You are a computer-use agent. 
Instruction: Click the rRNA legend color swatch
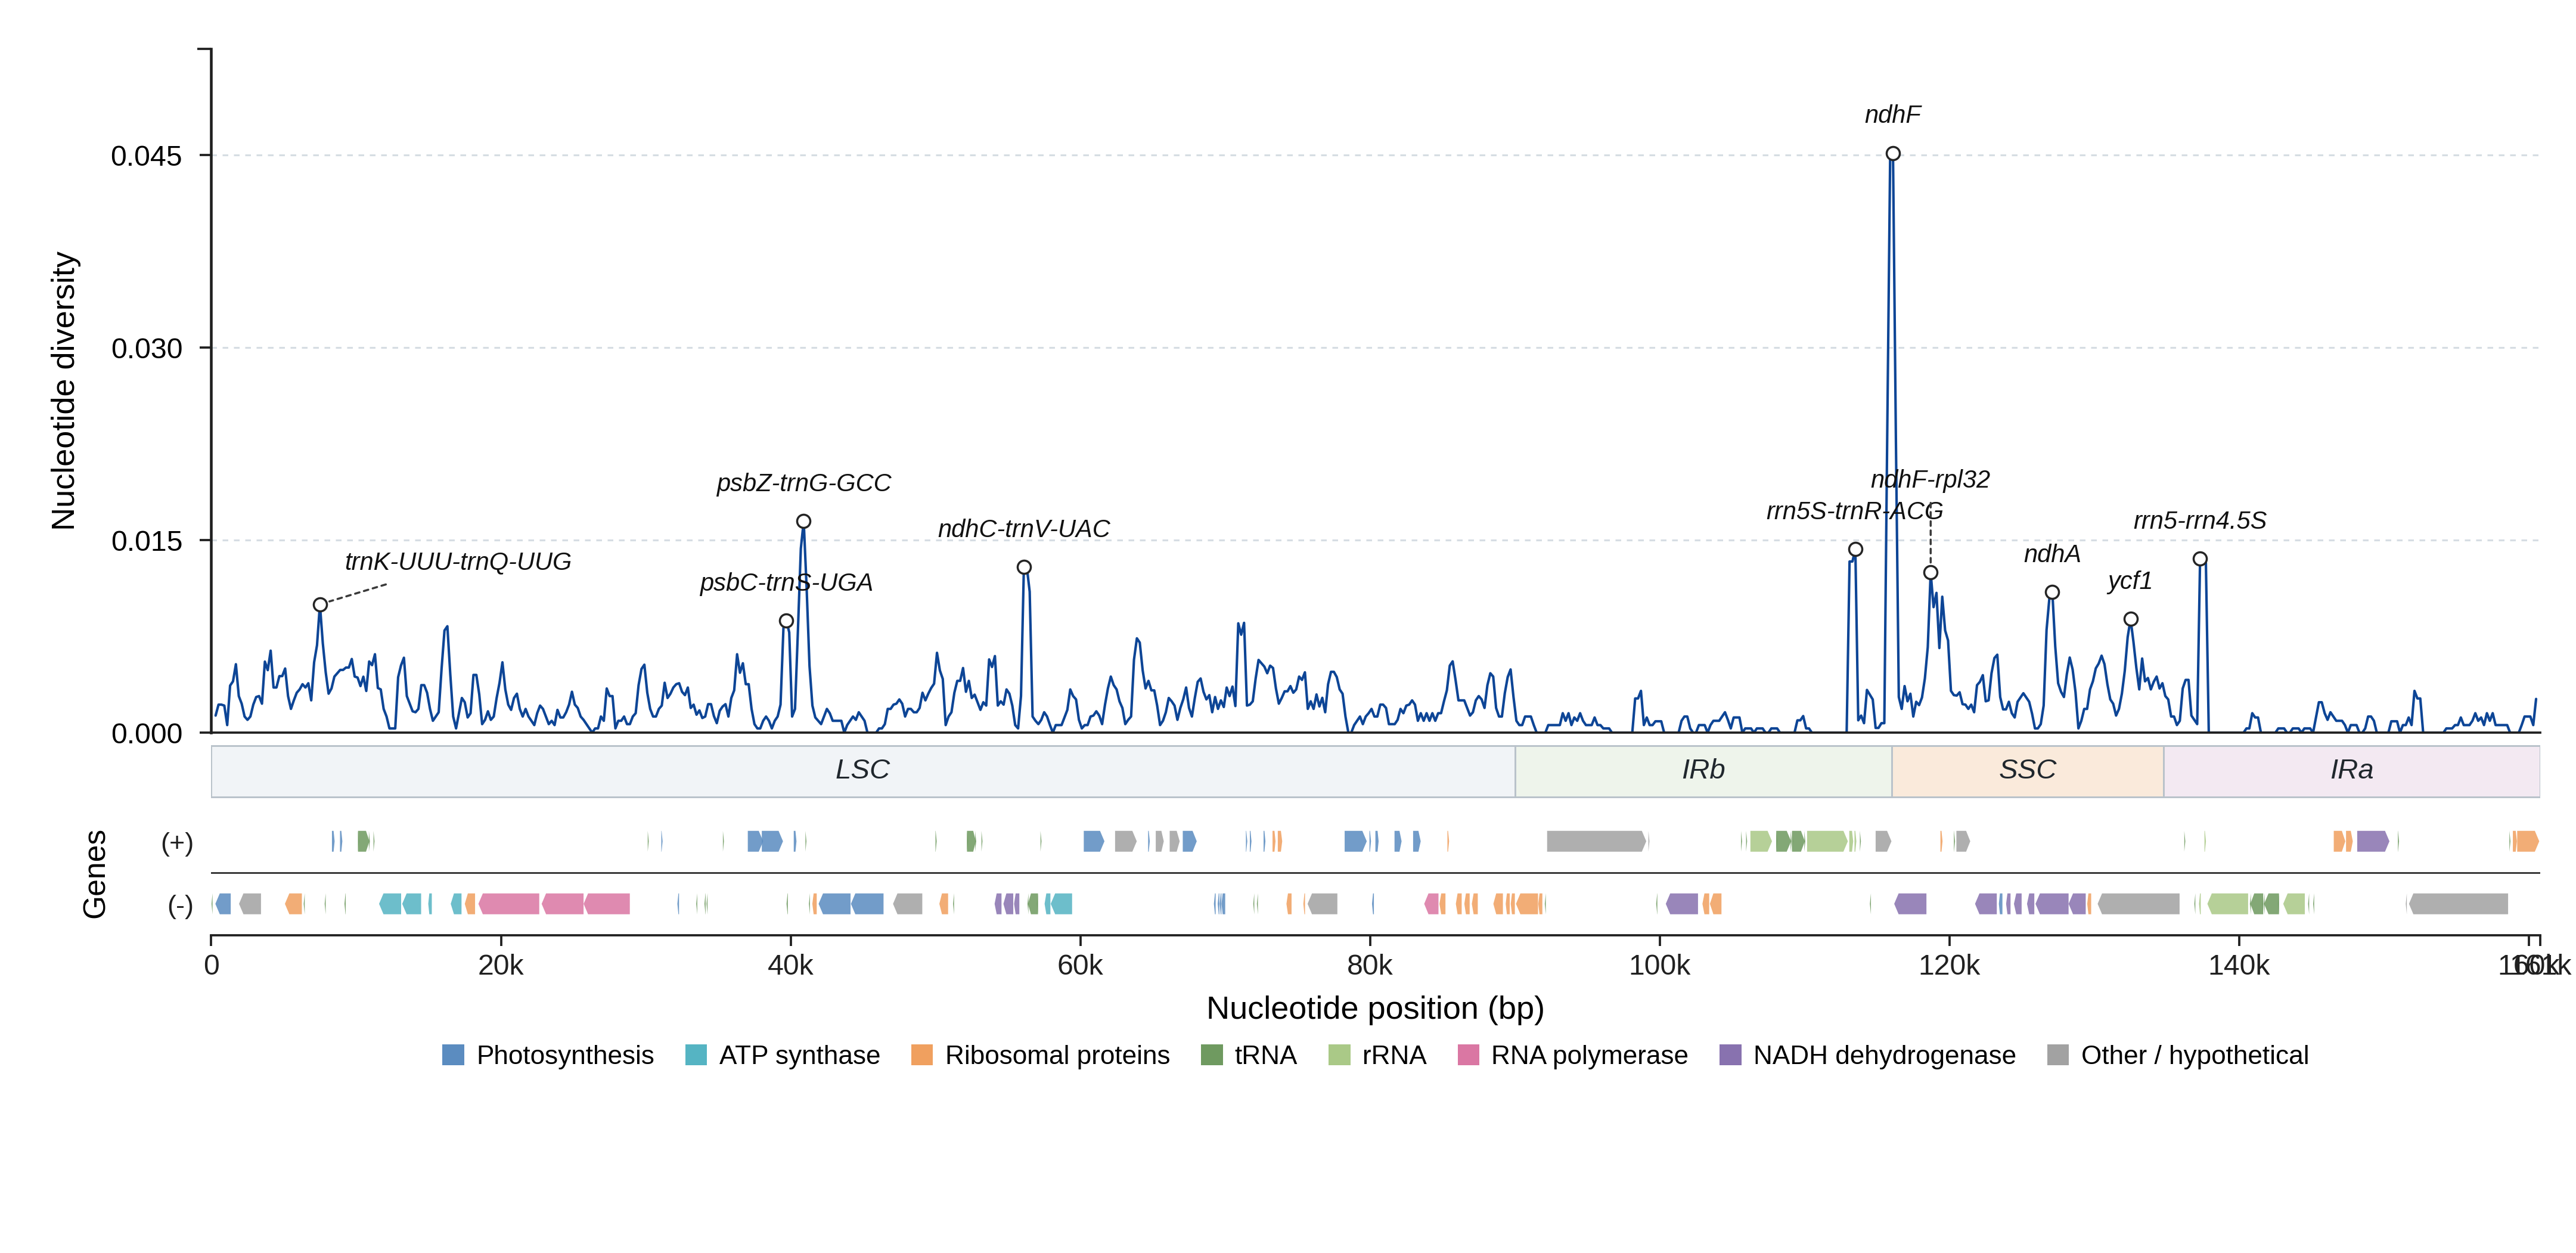1339,1055
